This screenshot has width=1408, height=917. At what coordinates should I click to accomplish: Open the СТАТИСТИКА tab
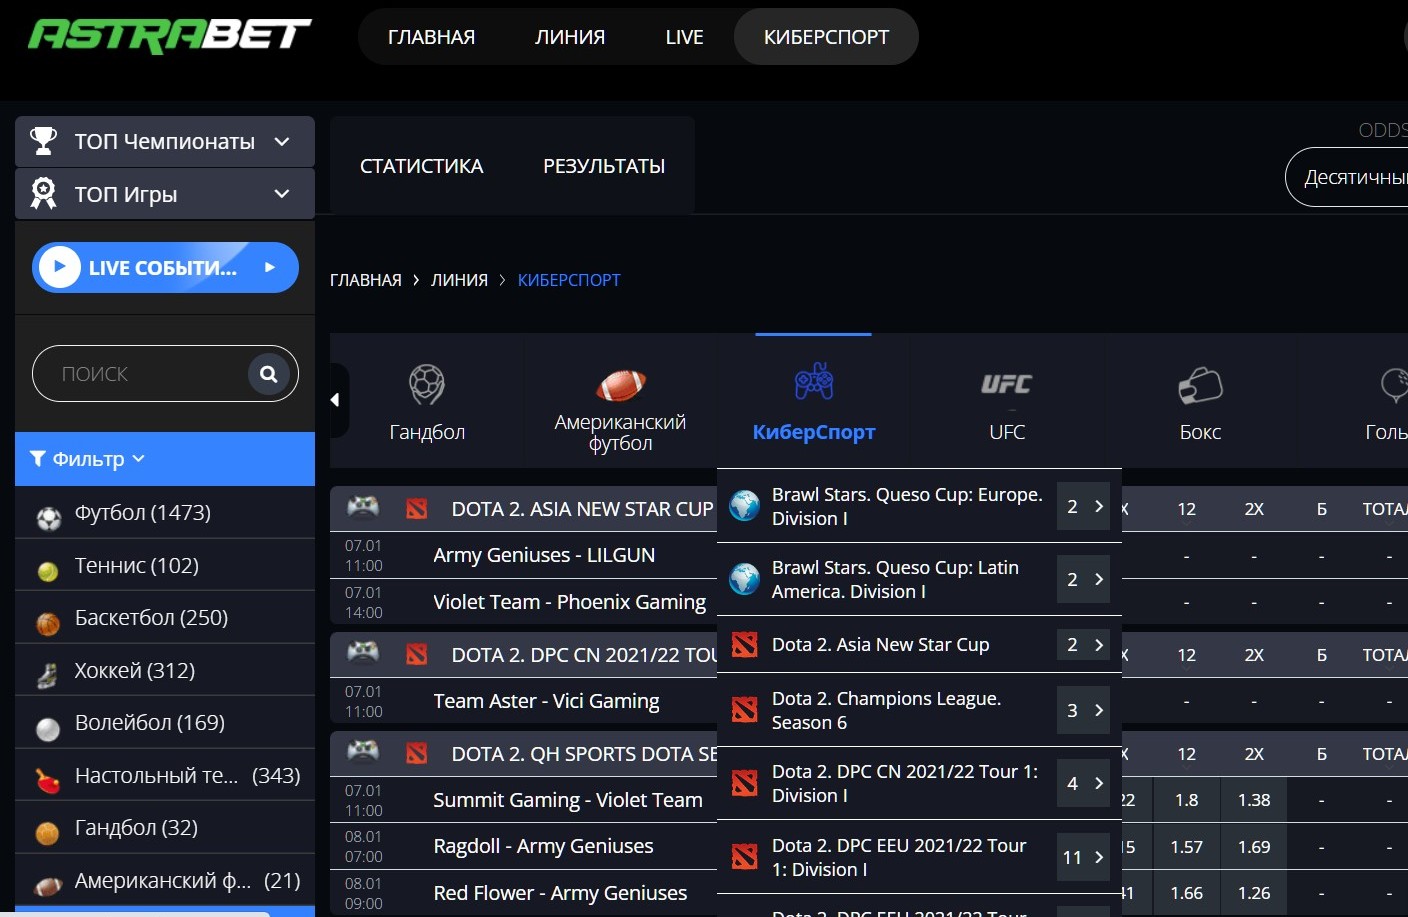pos(421,166)
